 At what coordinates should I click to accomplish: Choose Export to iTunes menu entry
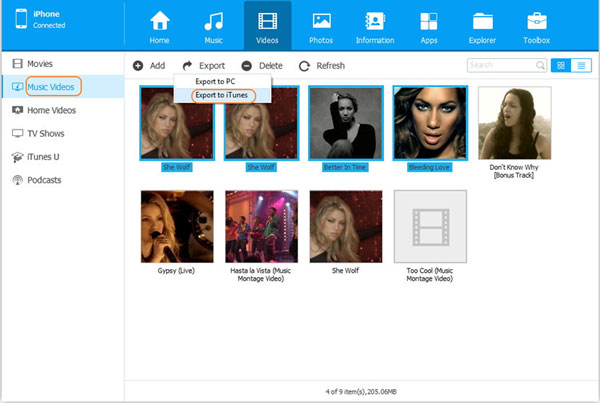[222, 95]
